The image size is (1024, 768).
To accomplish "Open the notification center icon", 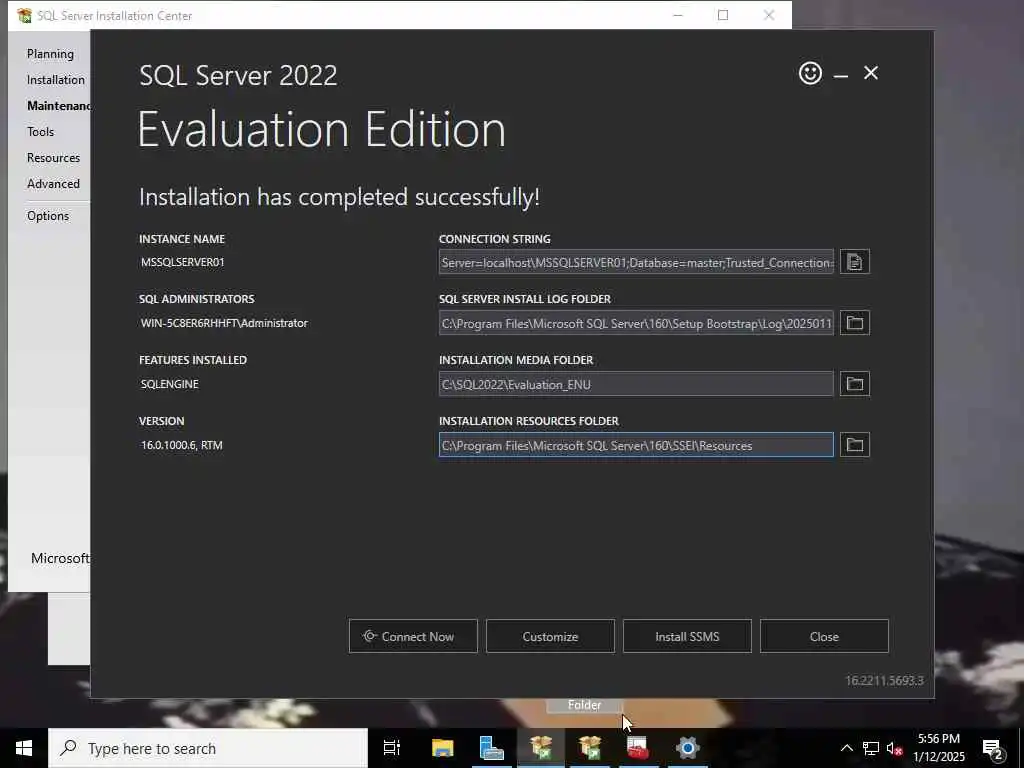I will (x=993, y=748).
